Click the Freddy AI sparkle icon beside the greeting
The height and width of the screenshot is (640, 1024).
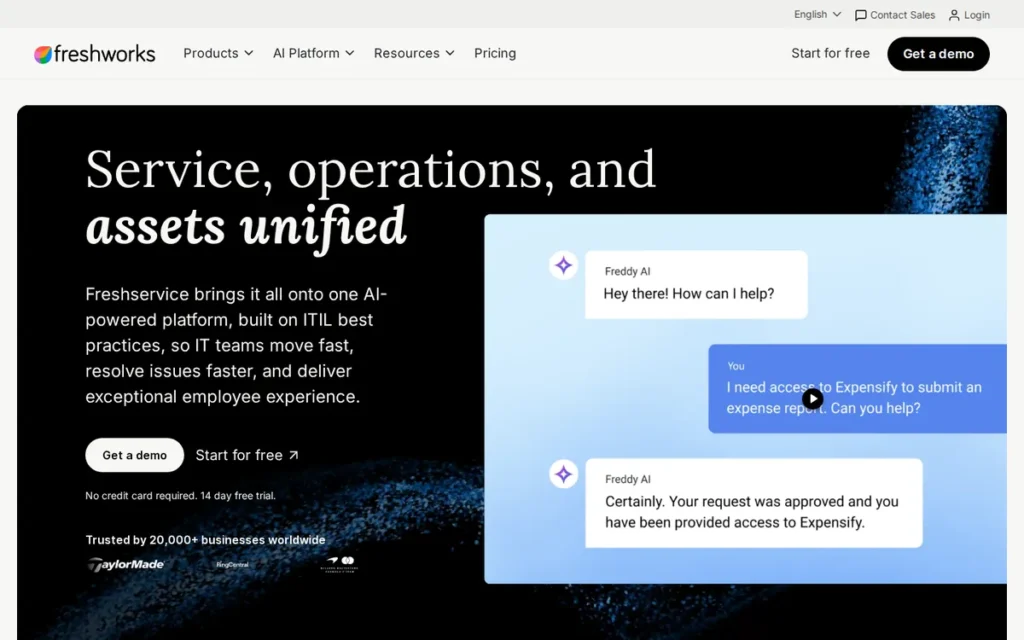(563, 265)
